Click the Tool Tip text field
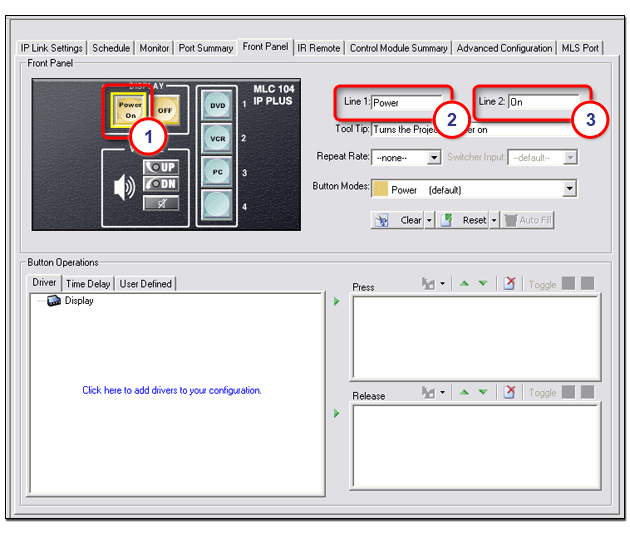This screenshot has width=630, height=534. [x=470, y=129]
